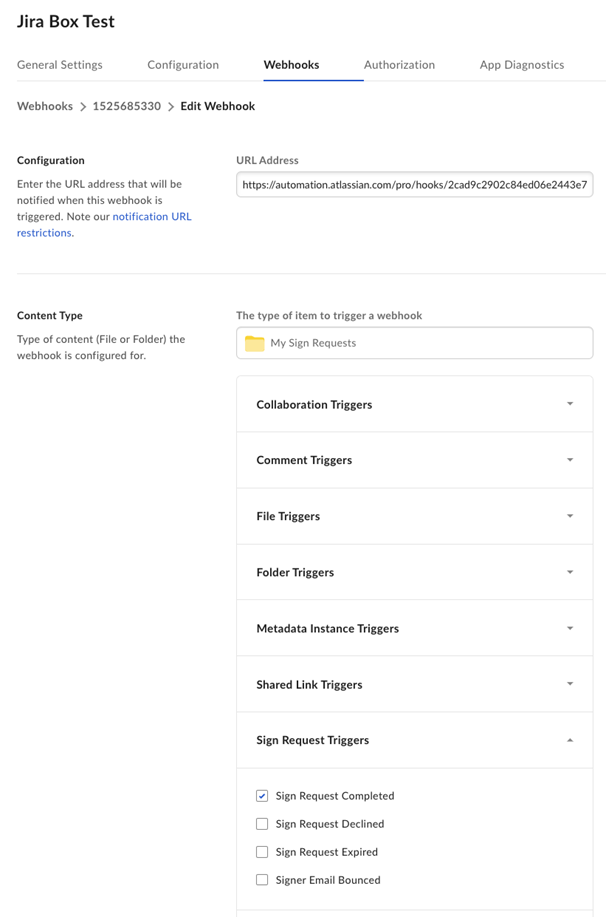Follow the notification URL restrictions link
This screenshot has height=917, width=606.
[x=104, y=225]
